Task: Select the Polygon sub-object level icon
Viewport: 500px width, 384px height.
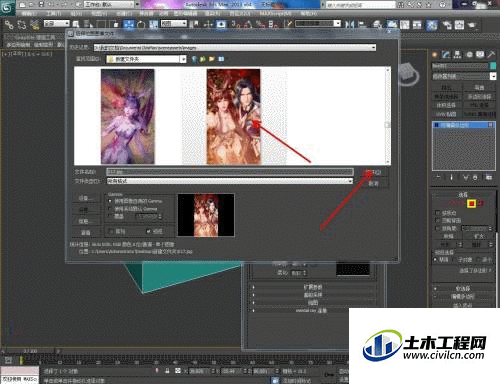Action: pos(471,203)
